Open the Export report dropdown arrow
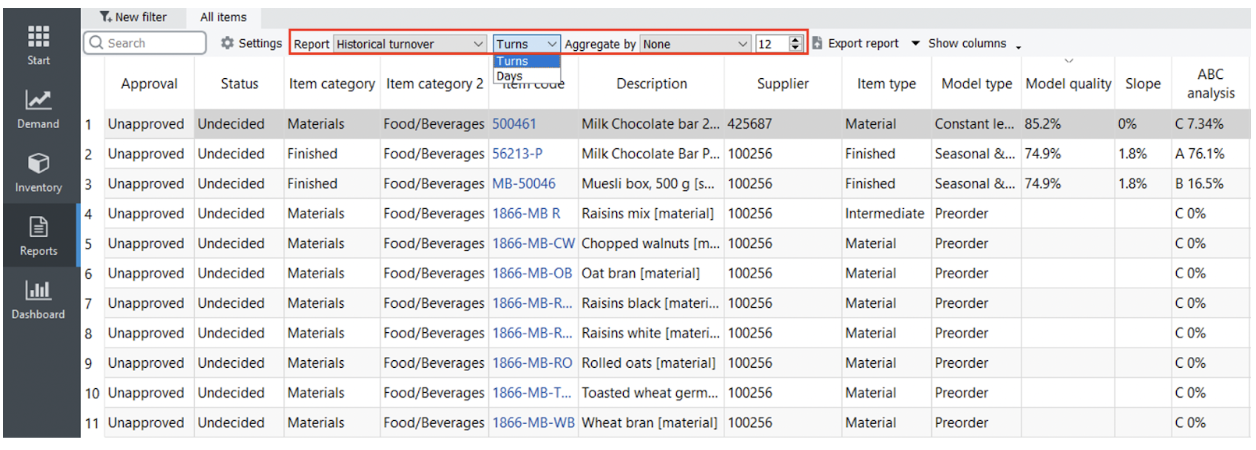1256x450 pixels. pyautogui.click(x=915, y=44)
